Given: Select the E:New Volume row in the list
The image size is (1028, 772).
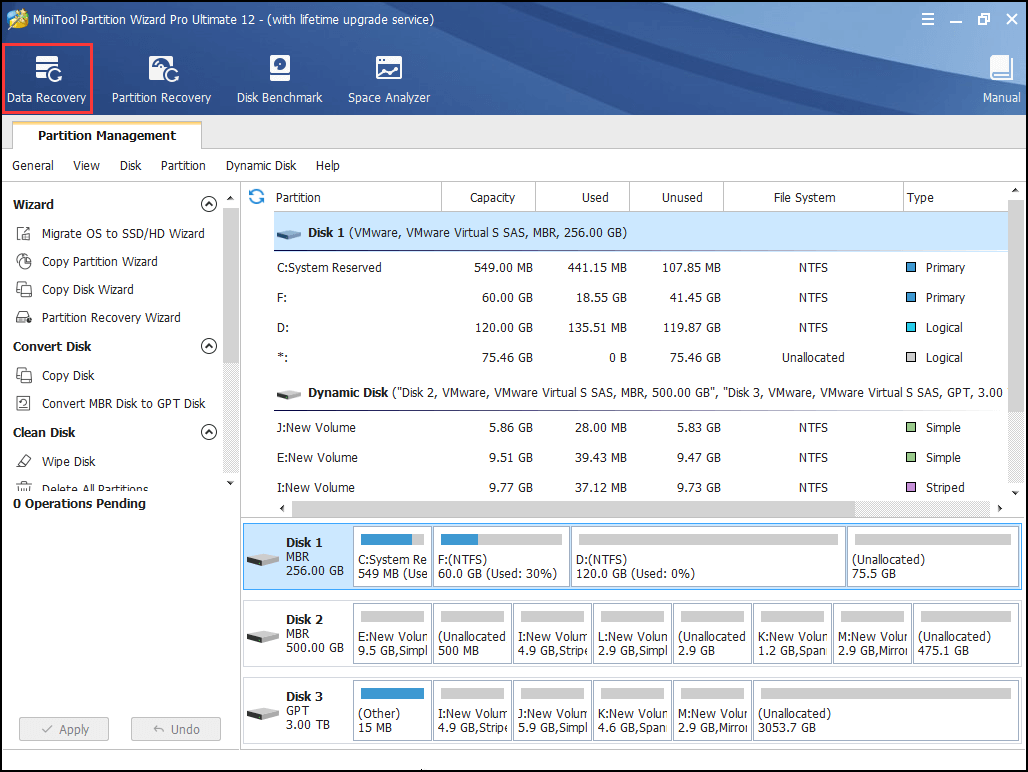Looking at the screenshot, I should click(641, 457).
